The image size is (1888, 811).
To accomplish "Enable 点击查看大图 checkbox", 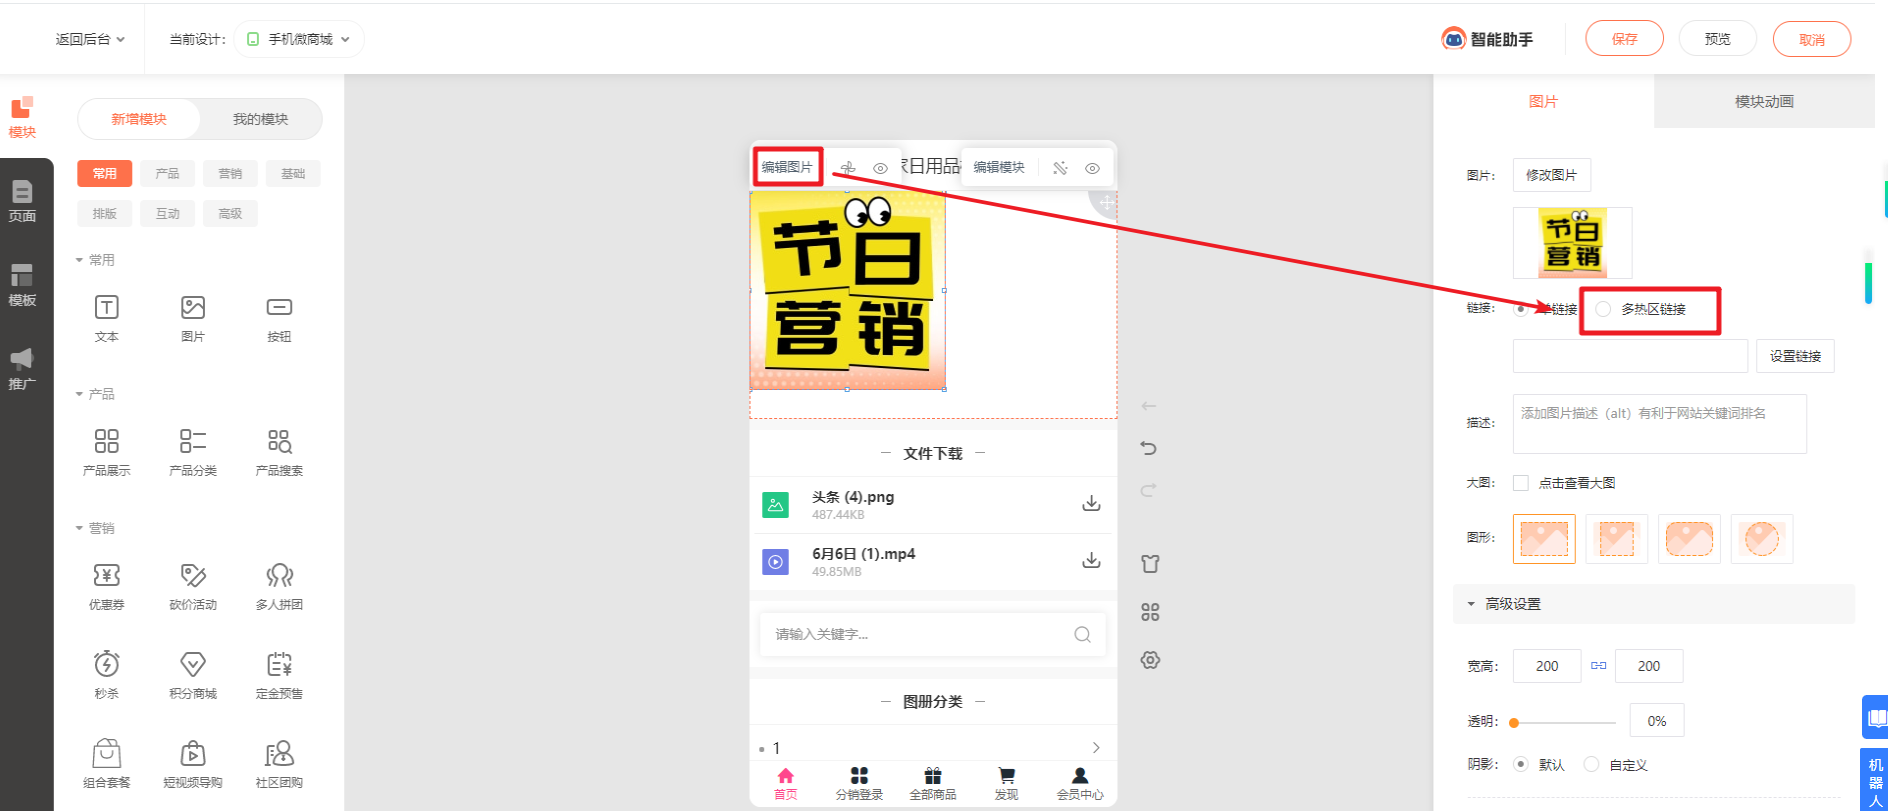I will coord(1521,483).
